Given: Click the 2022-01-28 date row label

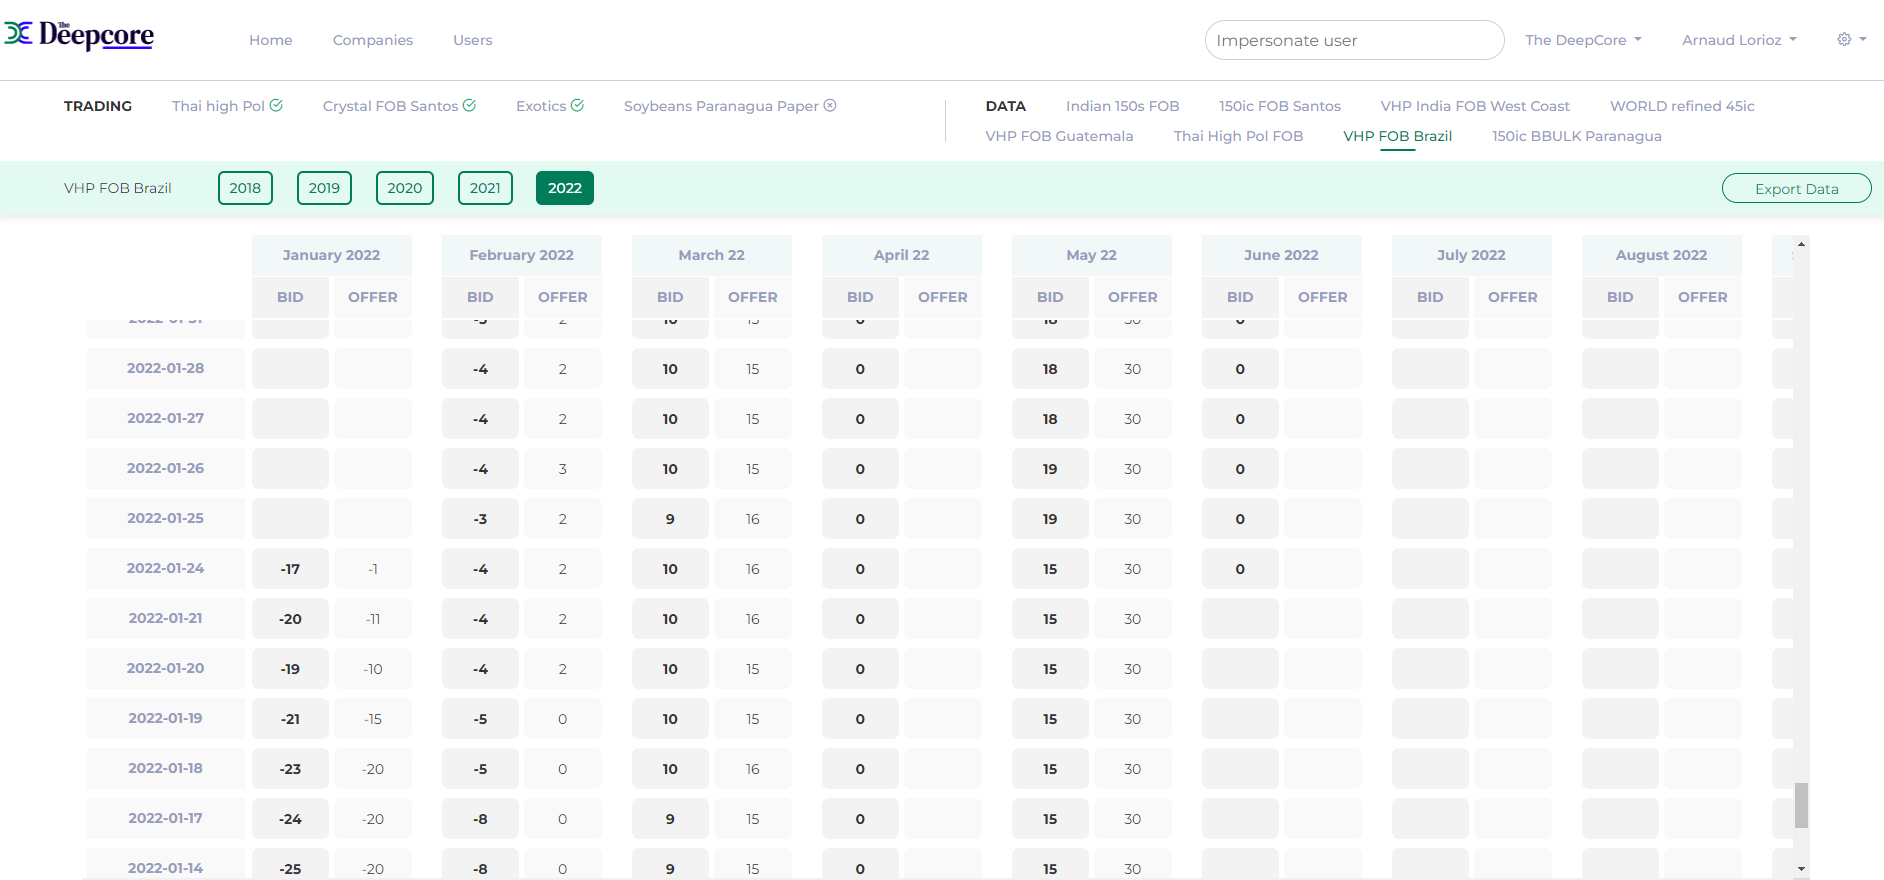Looking at the screenshot, I should click(165, 368).
